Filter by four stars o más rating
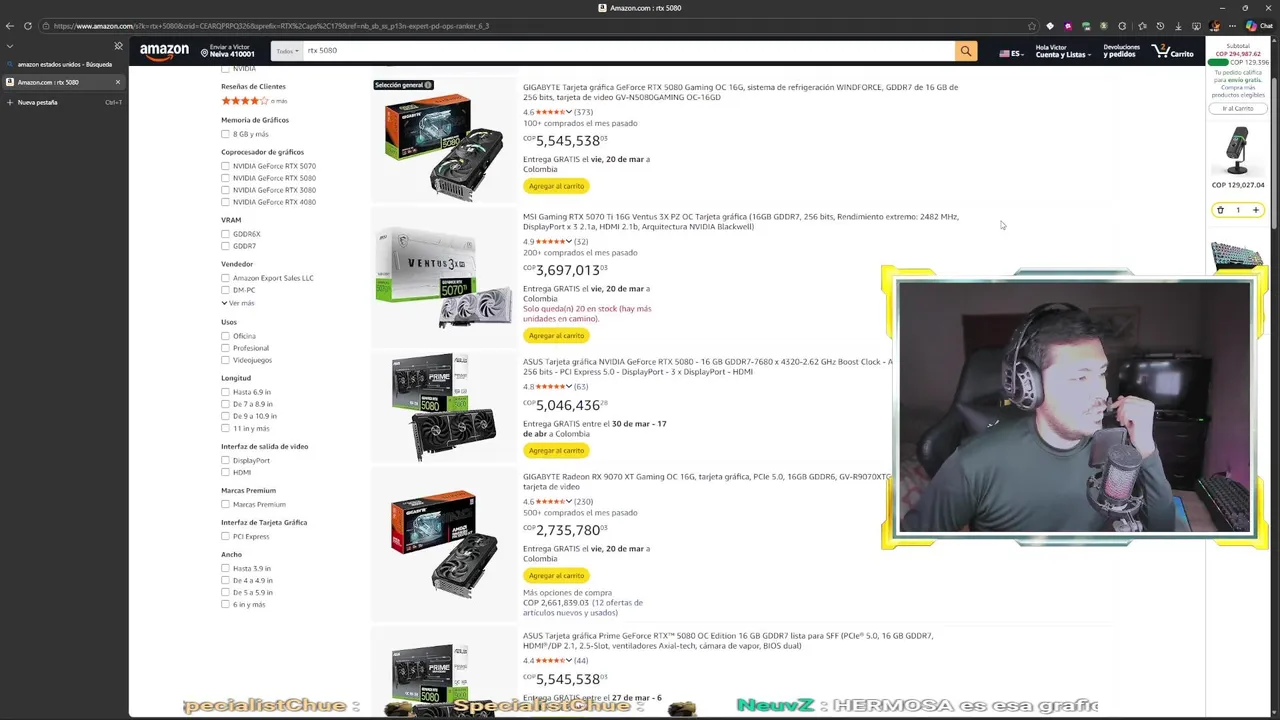Viewport: 1280px width, 720px height. [x=254, y=101]
